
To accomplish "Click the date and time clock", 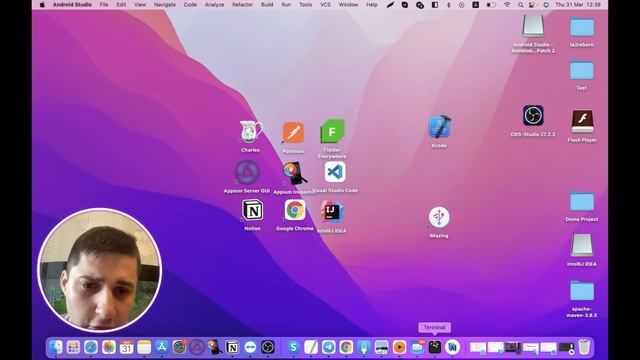I will [x=578, y=5].
